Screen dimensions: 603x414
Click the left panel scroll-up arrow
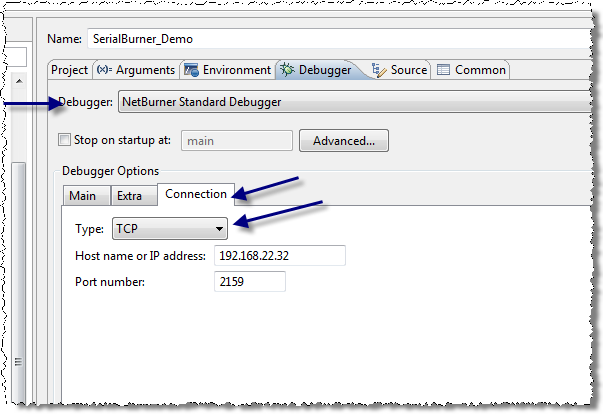[19, 81]
